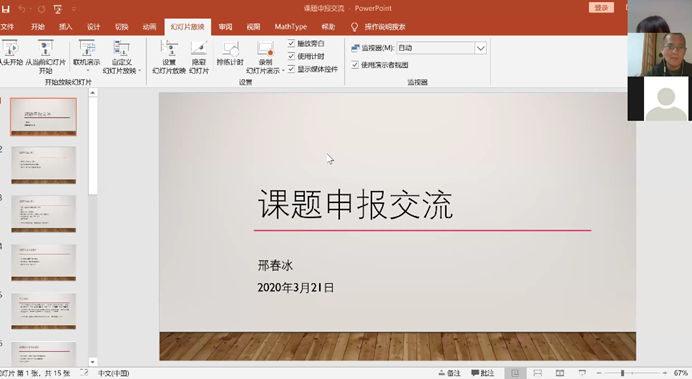Click the 设置幻灯片放映 setup icon
This screenshot has height=379, width=692.
169,56
